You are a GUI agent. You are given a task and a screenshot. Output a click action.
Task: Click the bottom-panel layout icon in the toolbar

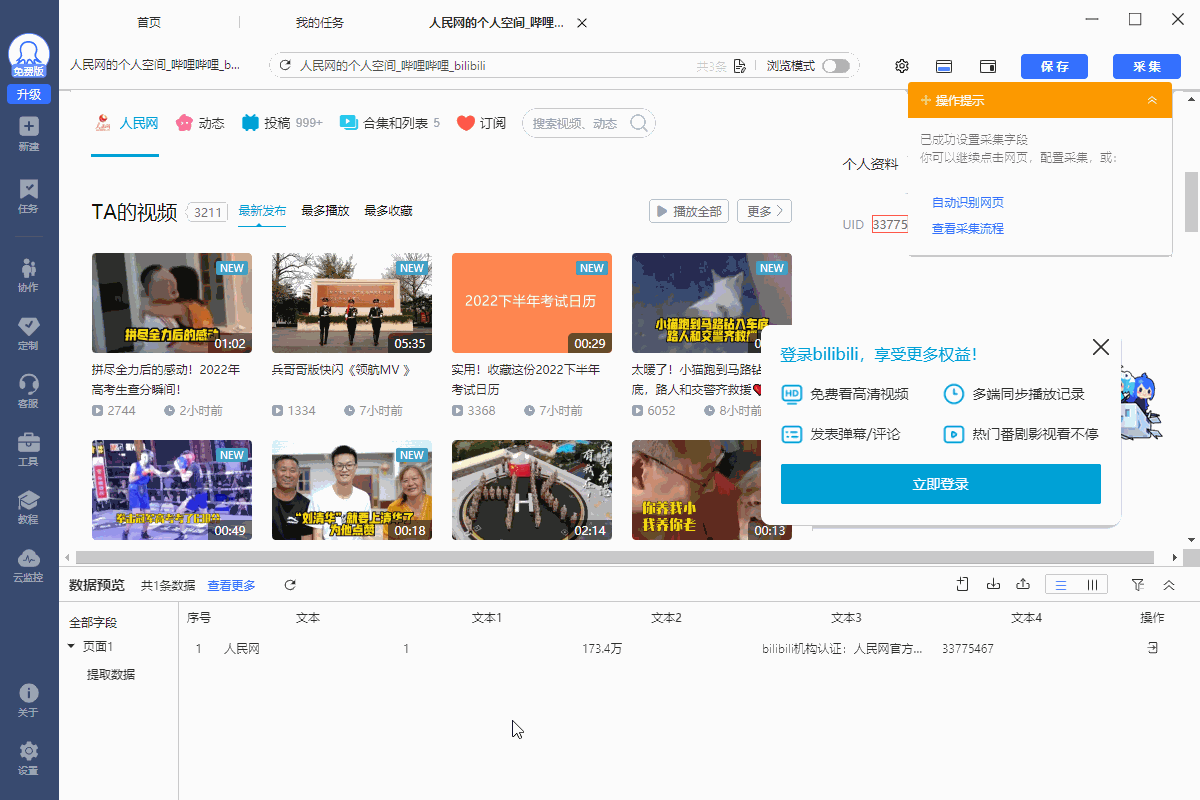(x=943, y=66)
